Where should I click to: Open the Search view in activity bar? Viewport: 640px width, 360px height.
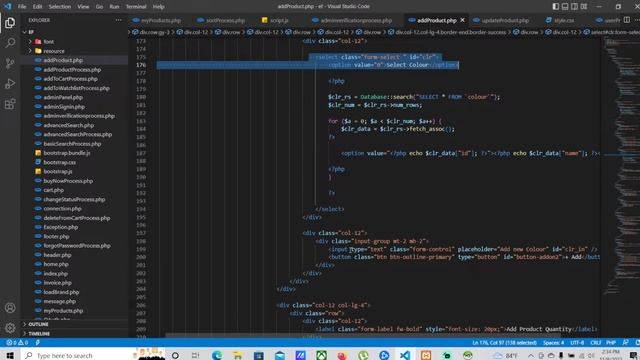pyautogui.click(x=10, y=43)
